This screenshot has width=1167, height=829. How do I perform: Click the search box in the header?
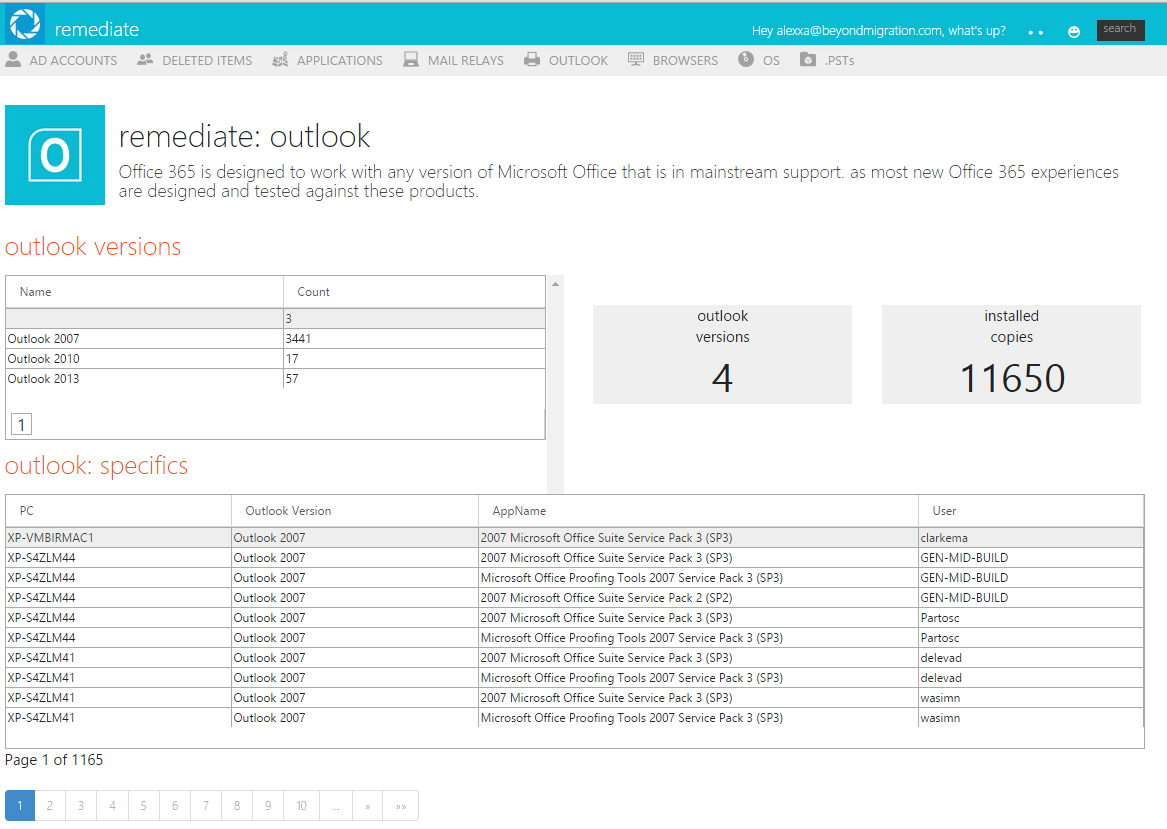1120,30
